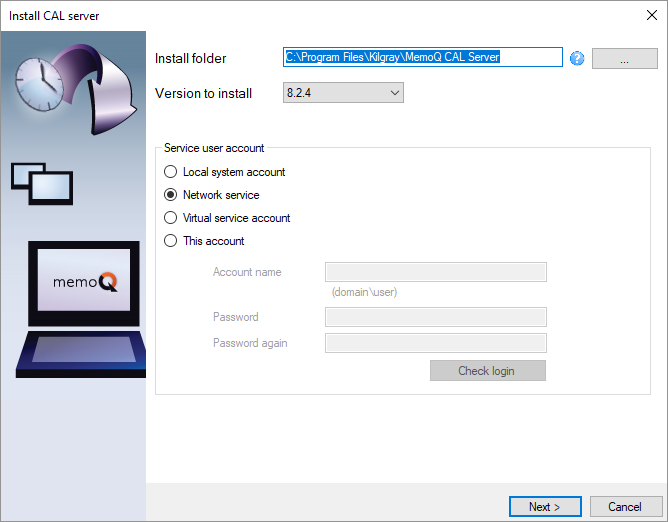Open the Version to install dropdown

point(343,92)
